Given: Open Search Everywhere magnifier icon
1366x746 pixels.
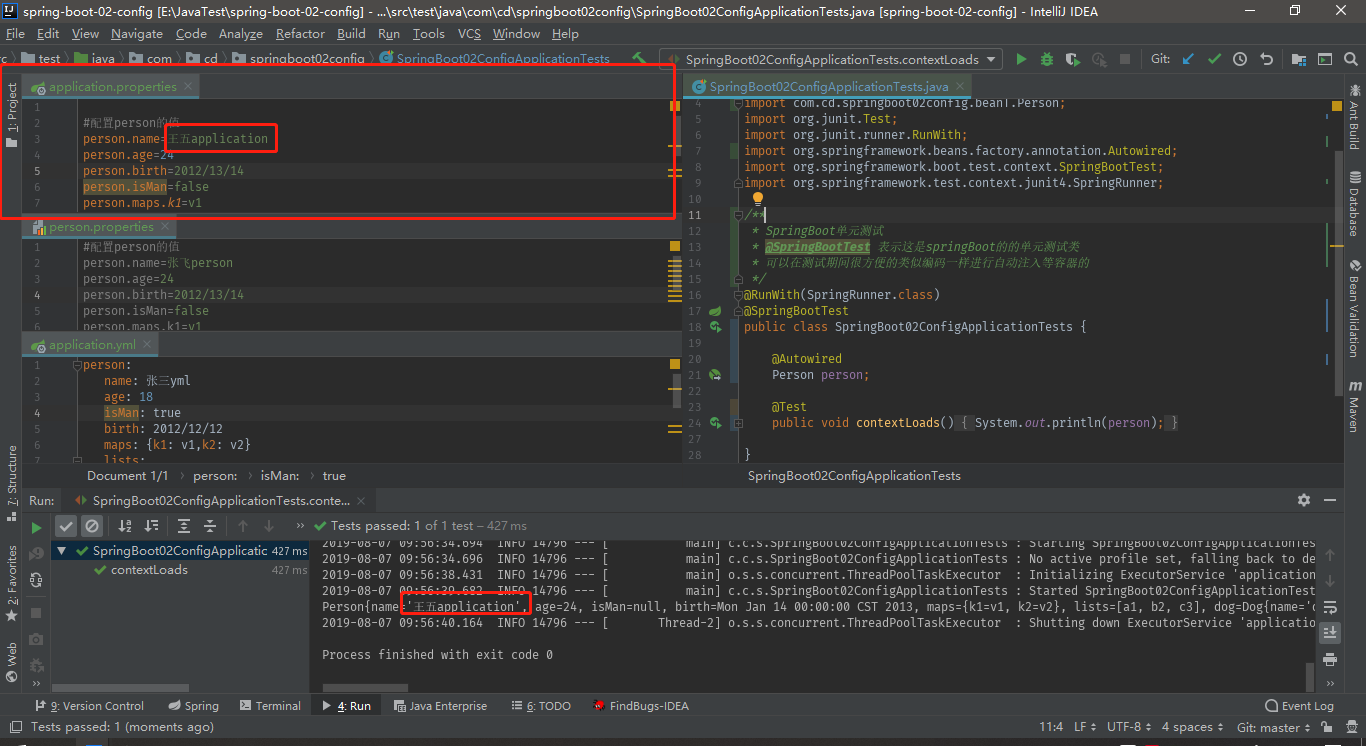Looking at the screenshot, I should [x=1351, y=59].
